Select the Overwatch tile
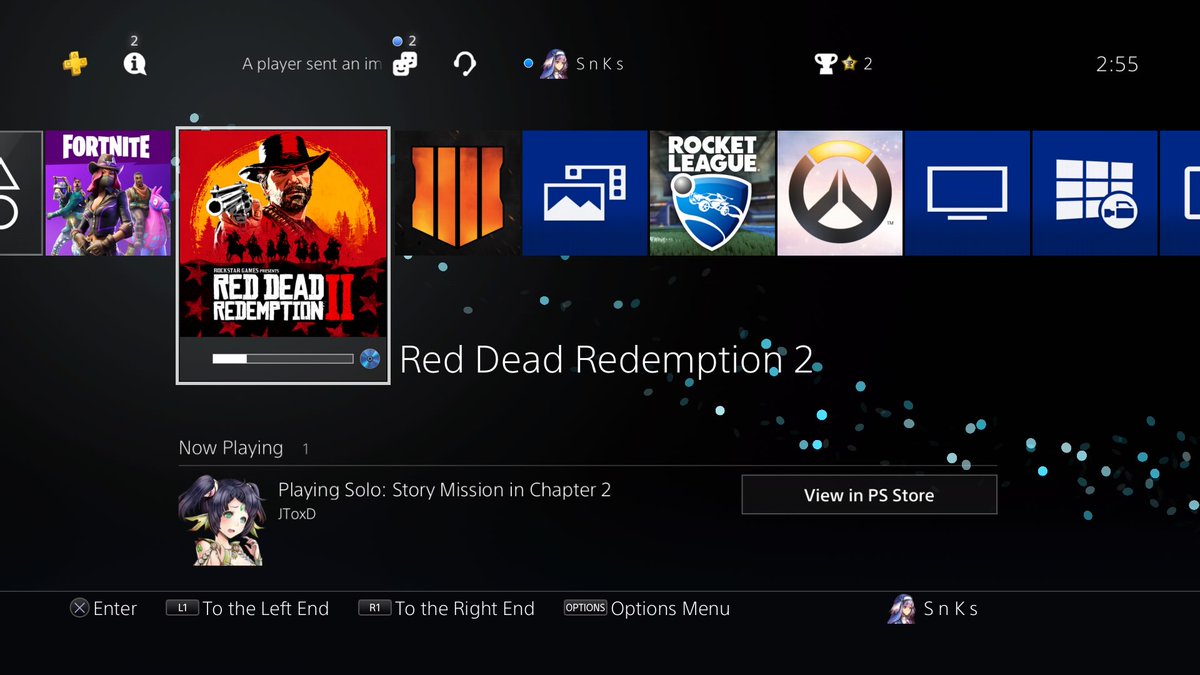 [840, 193]
